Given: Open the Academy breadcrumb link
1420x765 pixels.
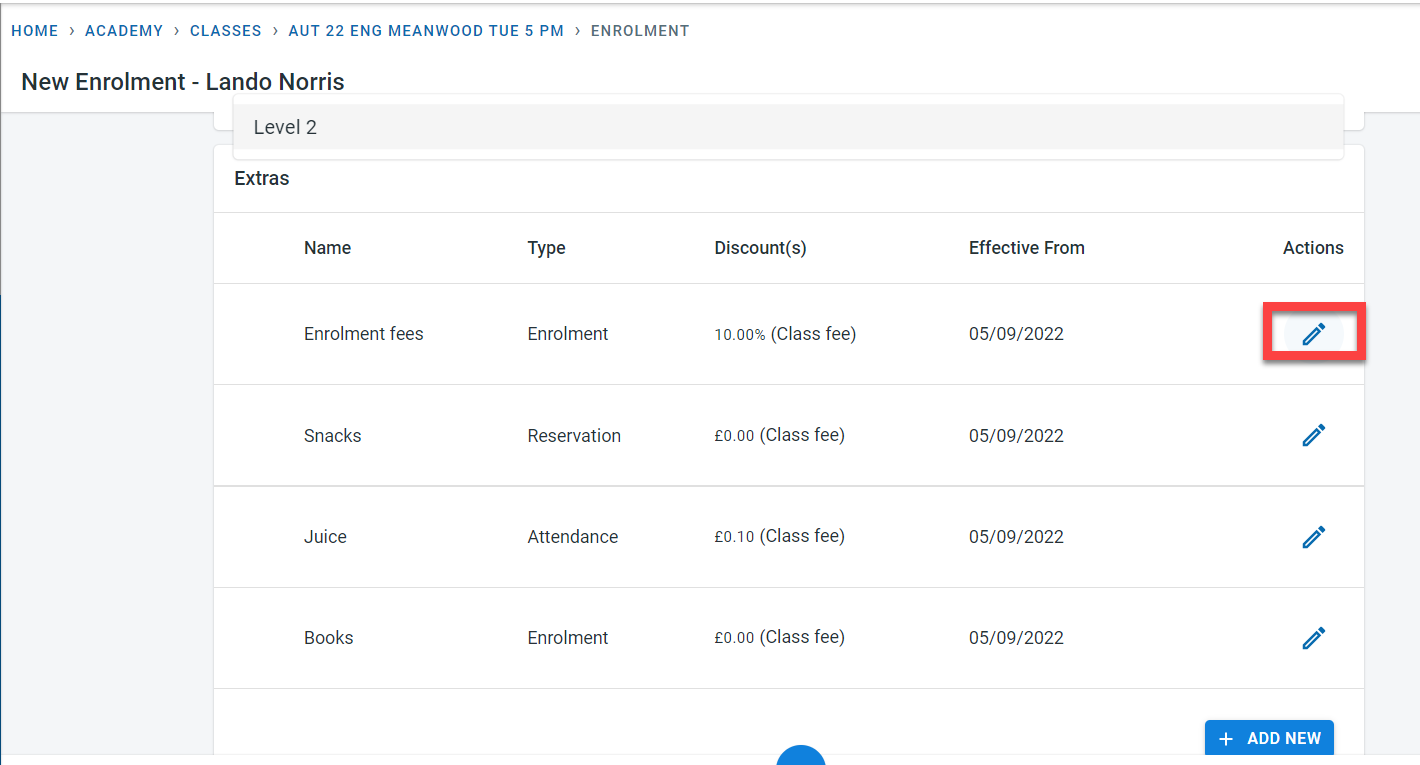Looking at the screenshot, I should pos(124,31).
